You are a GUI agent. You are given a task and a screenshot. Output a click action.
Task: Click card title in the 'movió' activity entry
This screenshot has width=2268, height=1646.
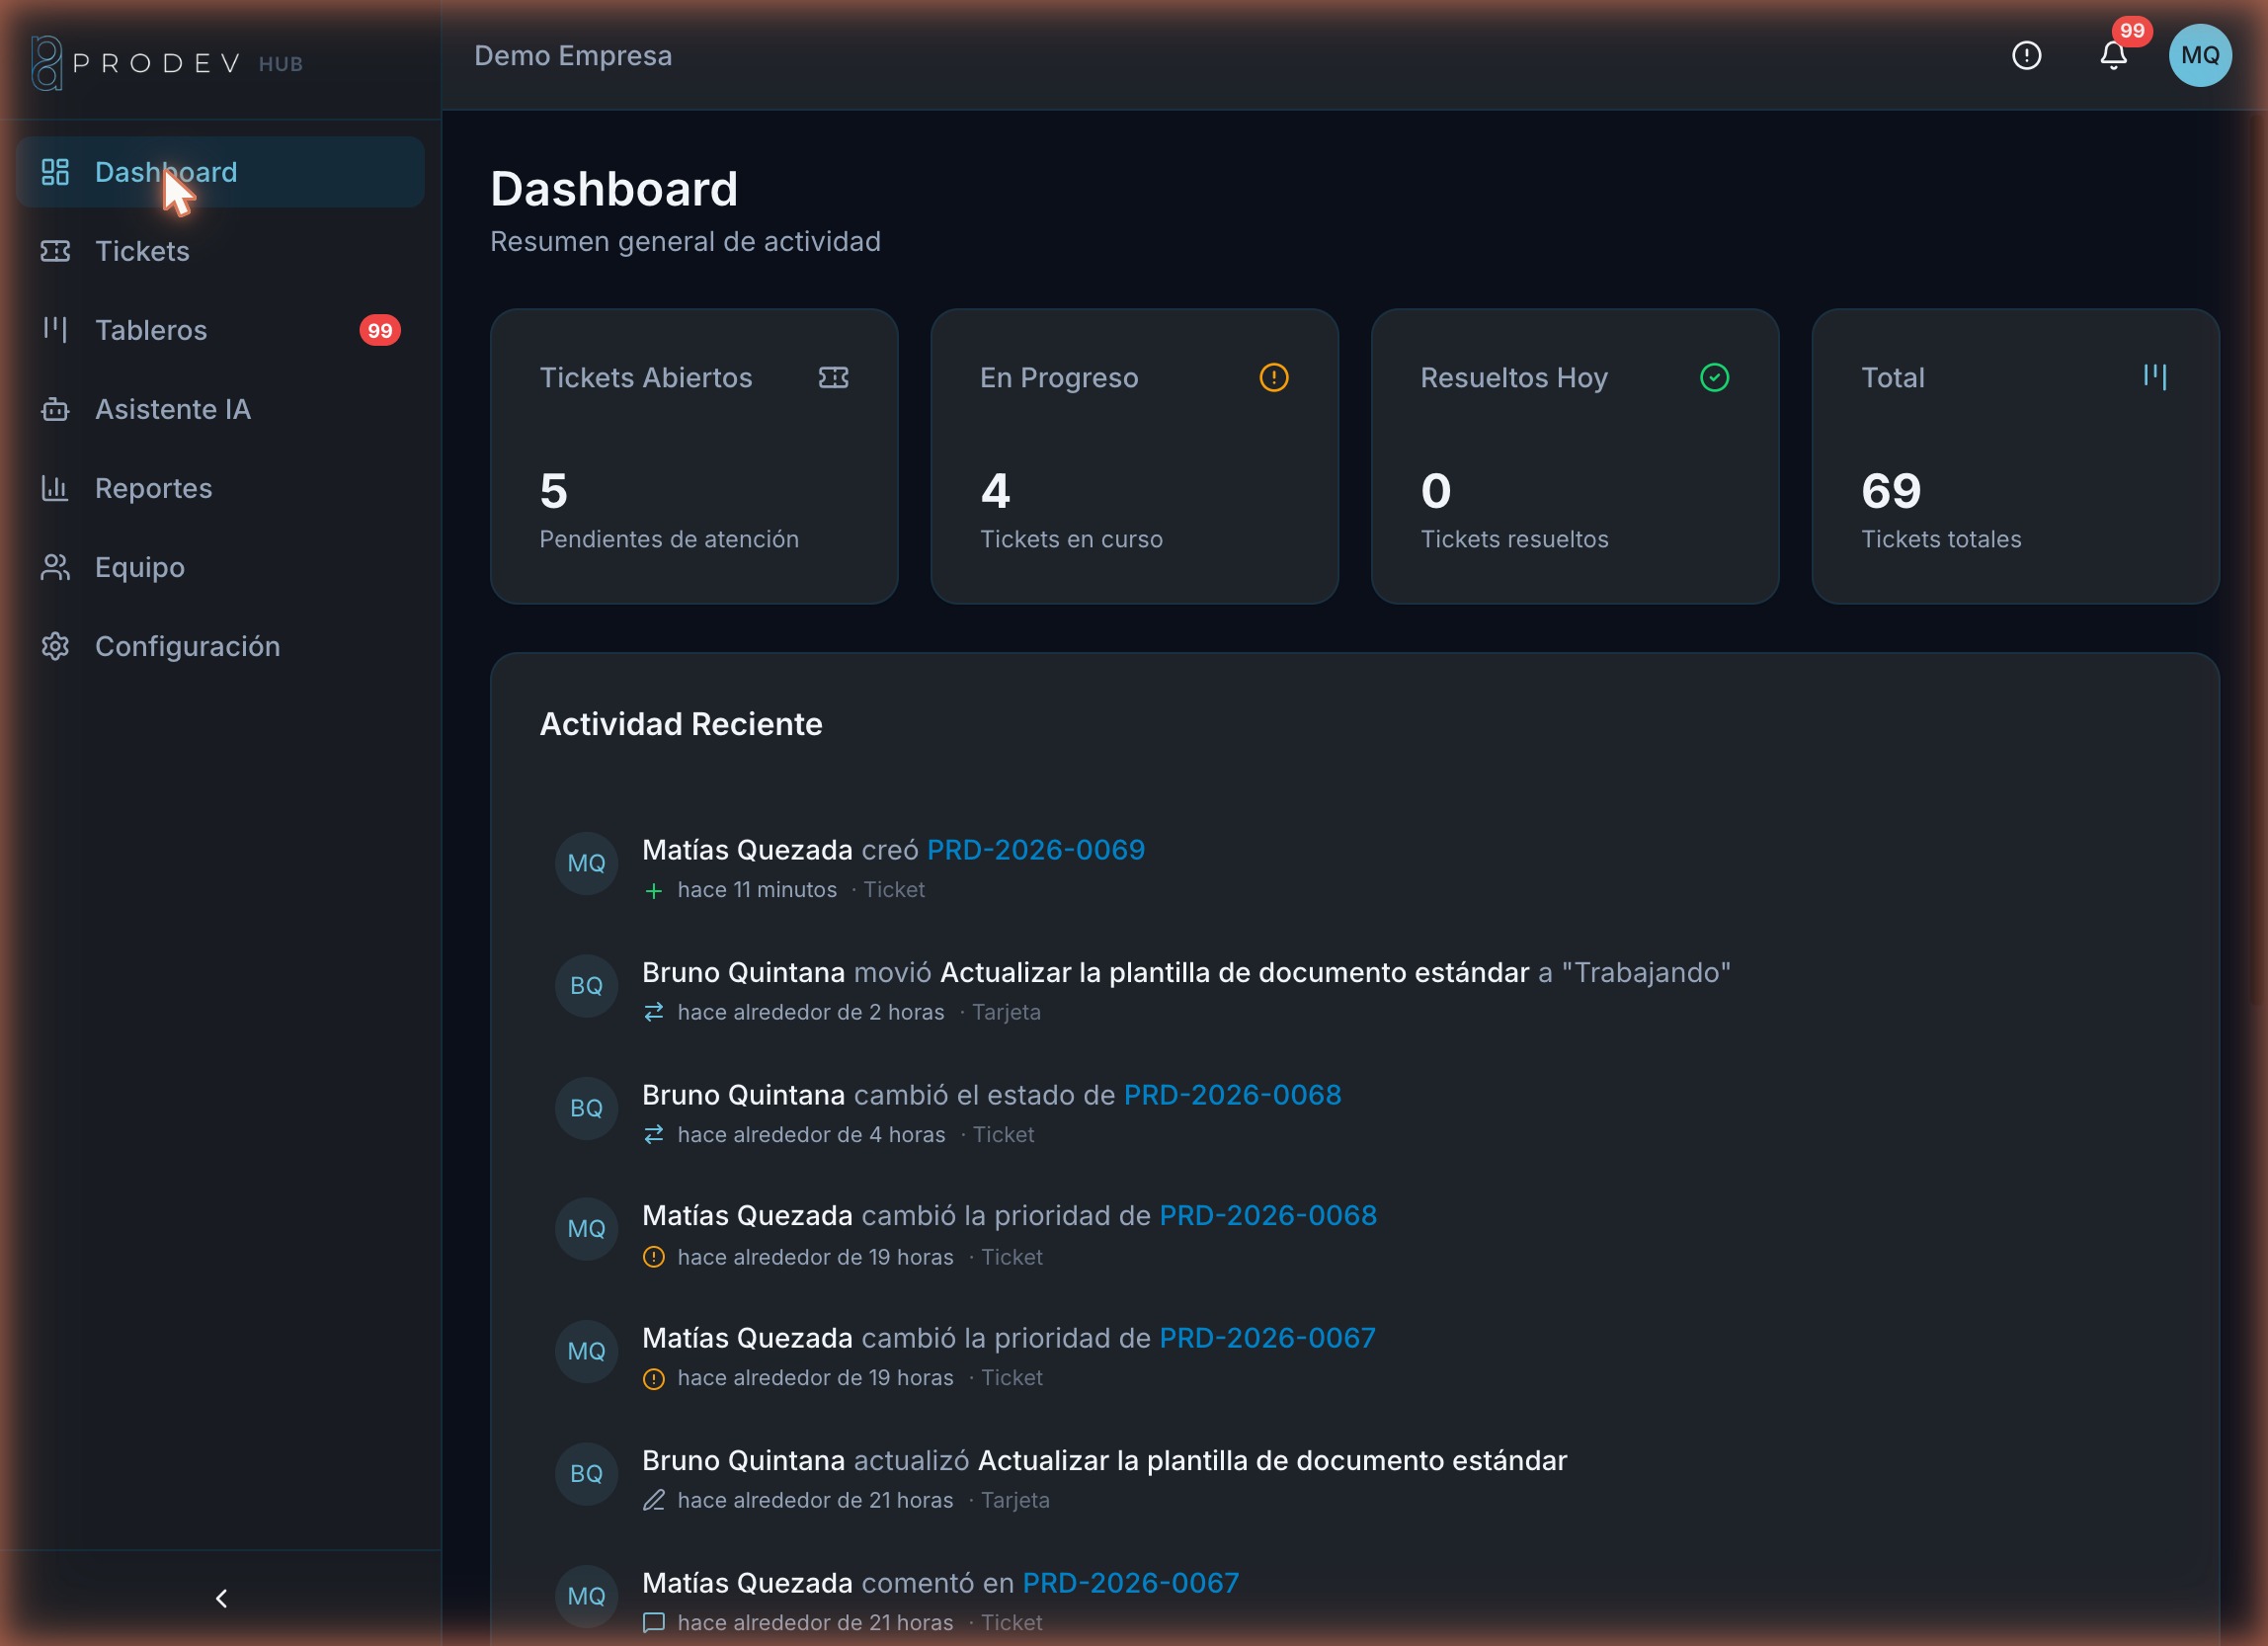point(1234,972)
